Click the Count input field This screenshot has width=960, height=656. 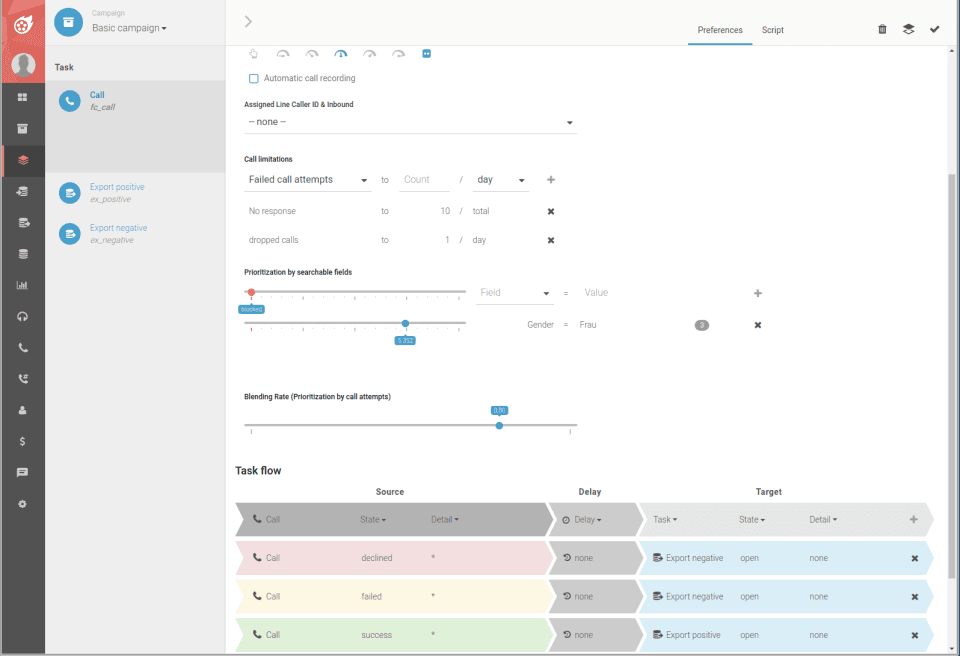click(x=424, y=180)
